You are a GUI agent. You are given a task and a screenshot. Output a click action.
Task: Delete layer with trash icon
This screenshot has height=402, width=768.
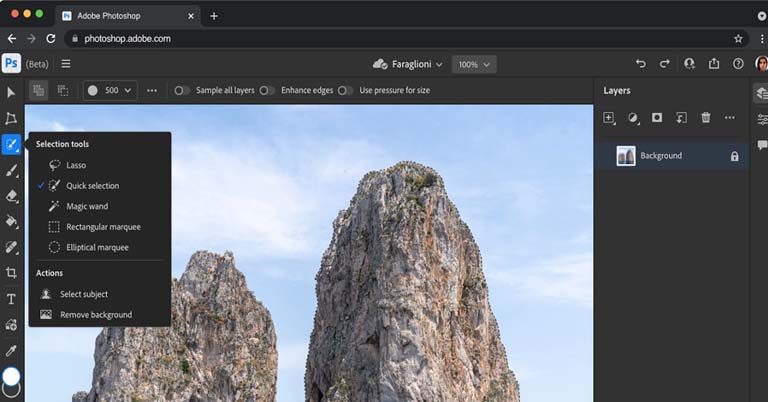(705, 118)
